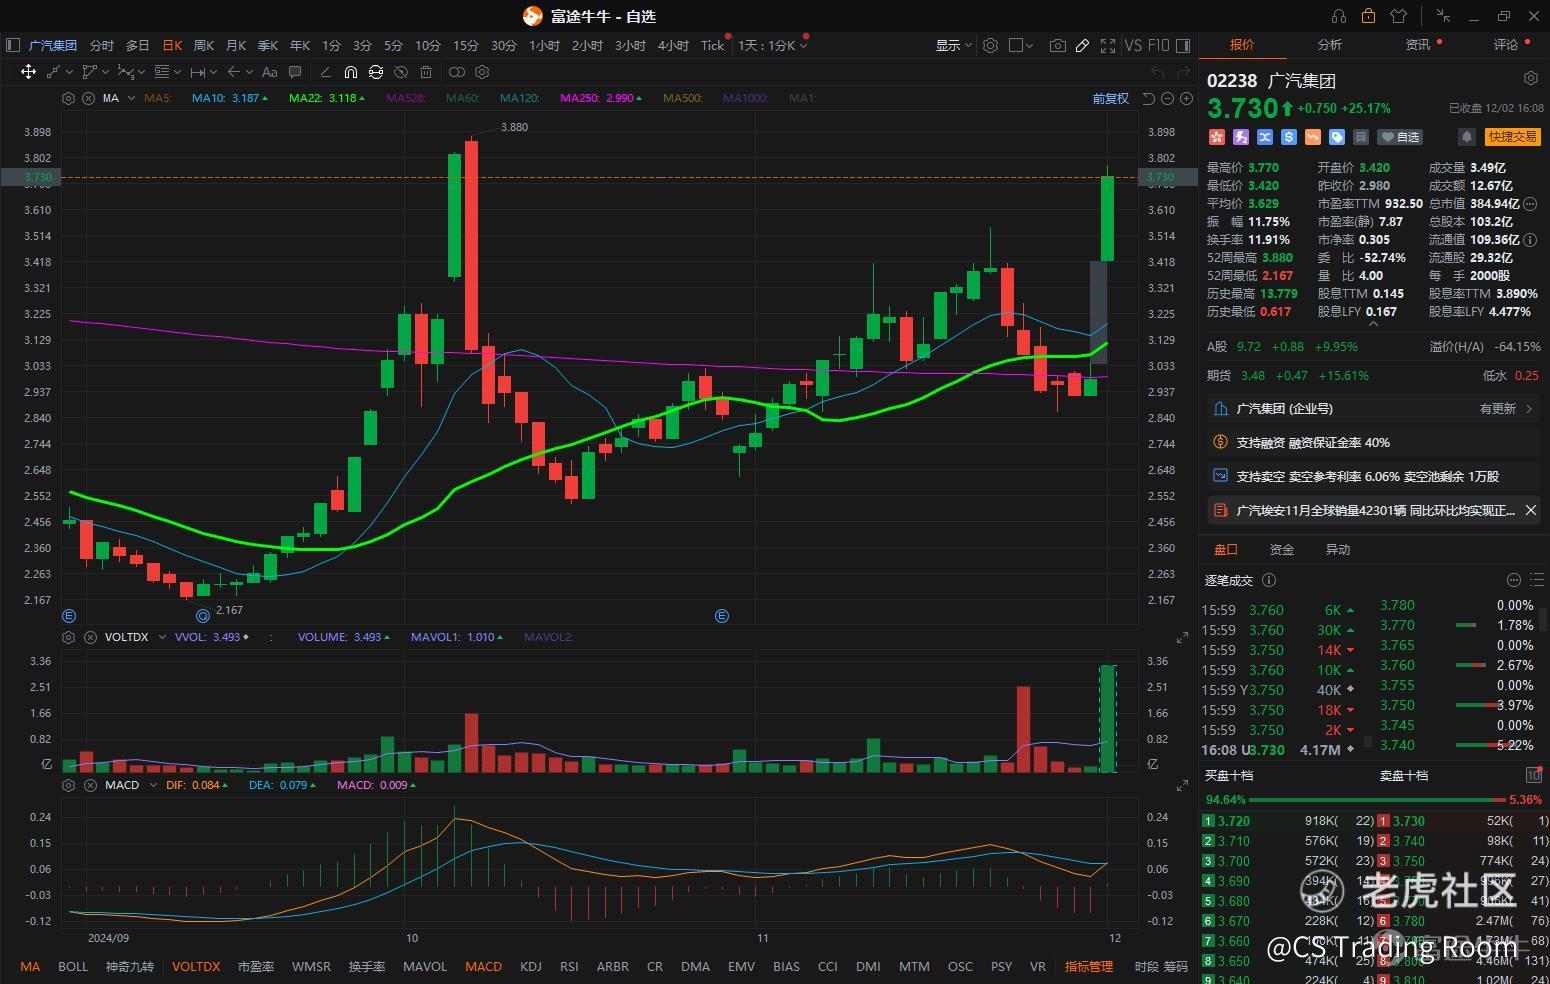Viewport: 1550px width, 984px height.
Task: Reset the chart view with the restore arrow
Action: point(1148,98)
